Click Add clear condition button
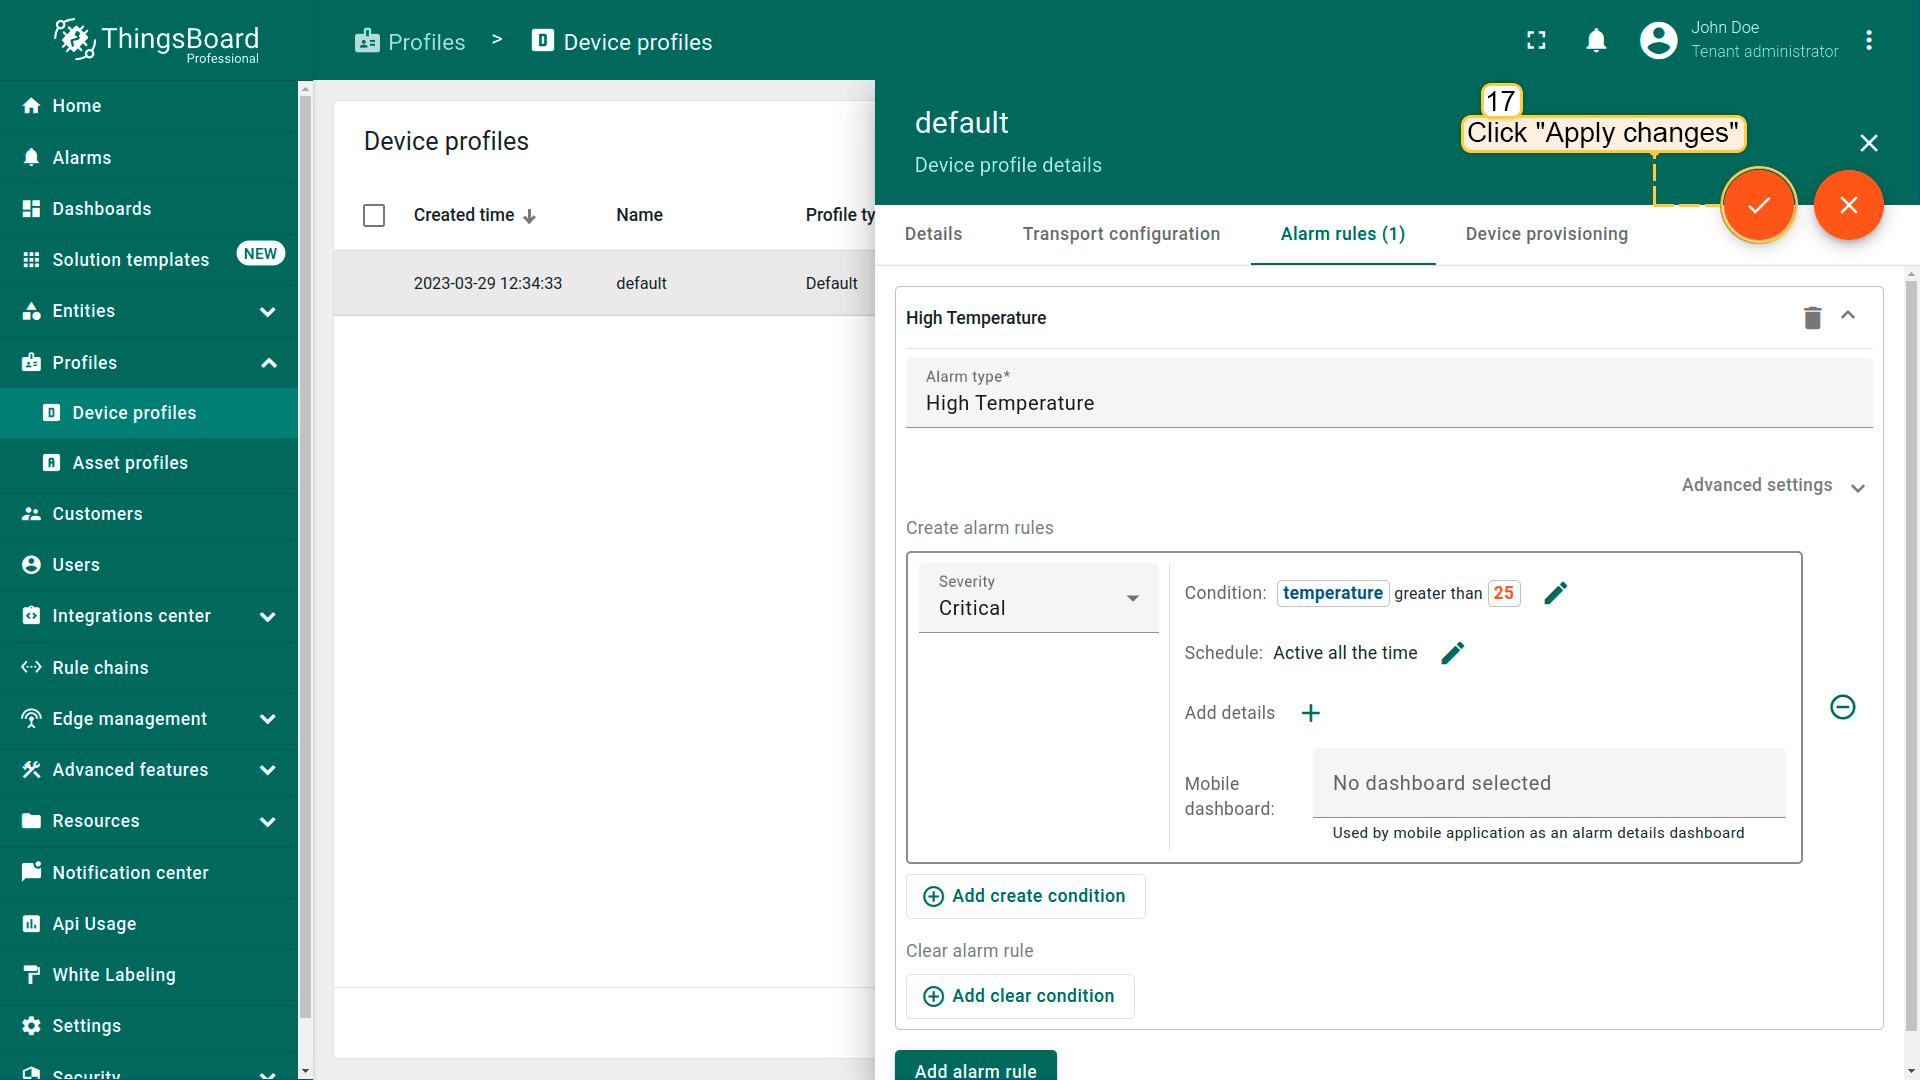This screenshot has width=1920, height=1080. pyautogui.click(x=1020, y=996)
